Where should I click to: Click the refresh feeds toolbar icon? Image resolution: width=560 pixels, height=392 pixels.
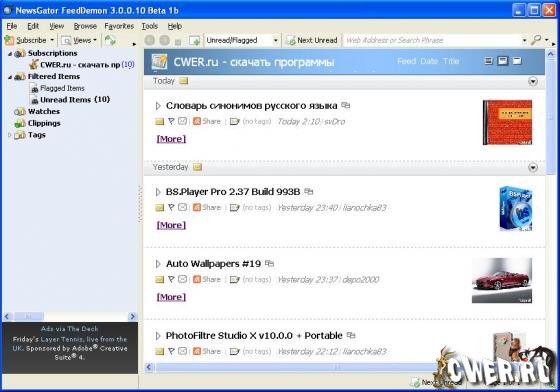(110, 40)
